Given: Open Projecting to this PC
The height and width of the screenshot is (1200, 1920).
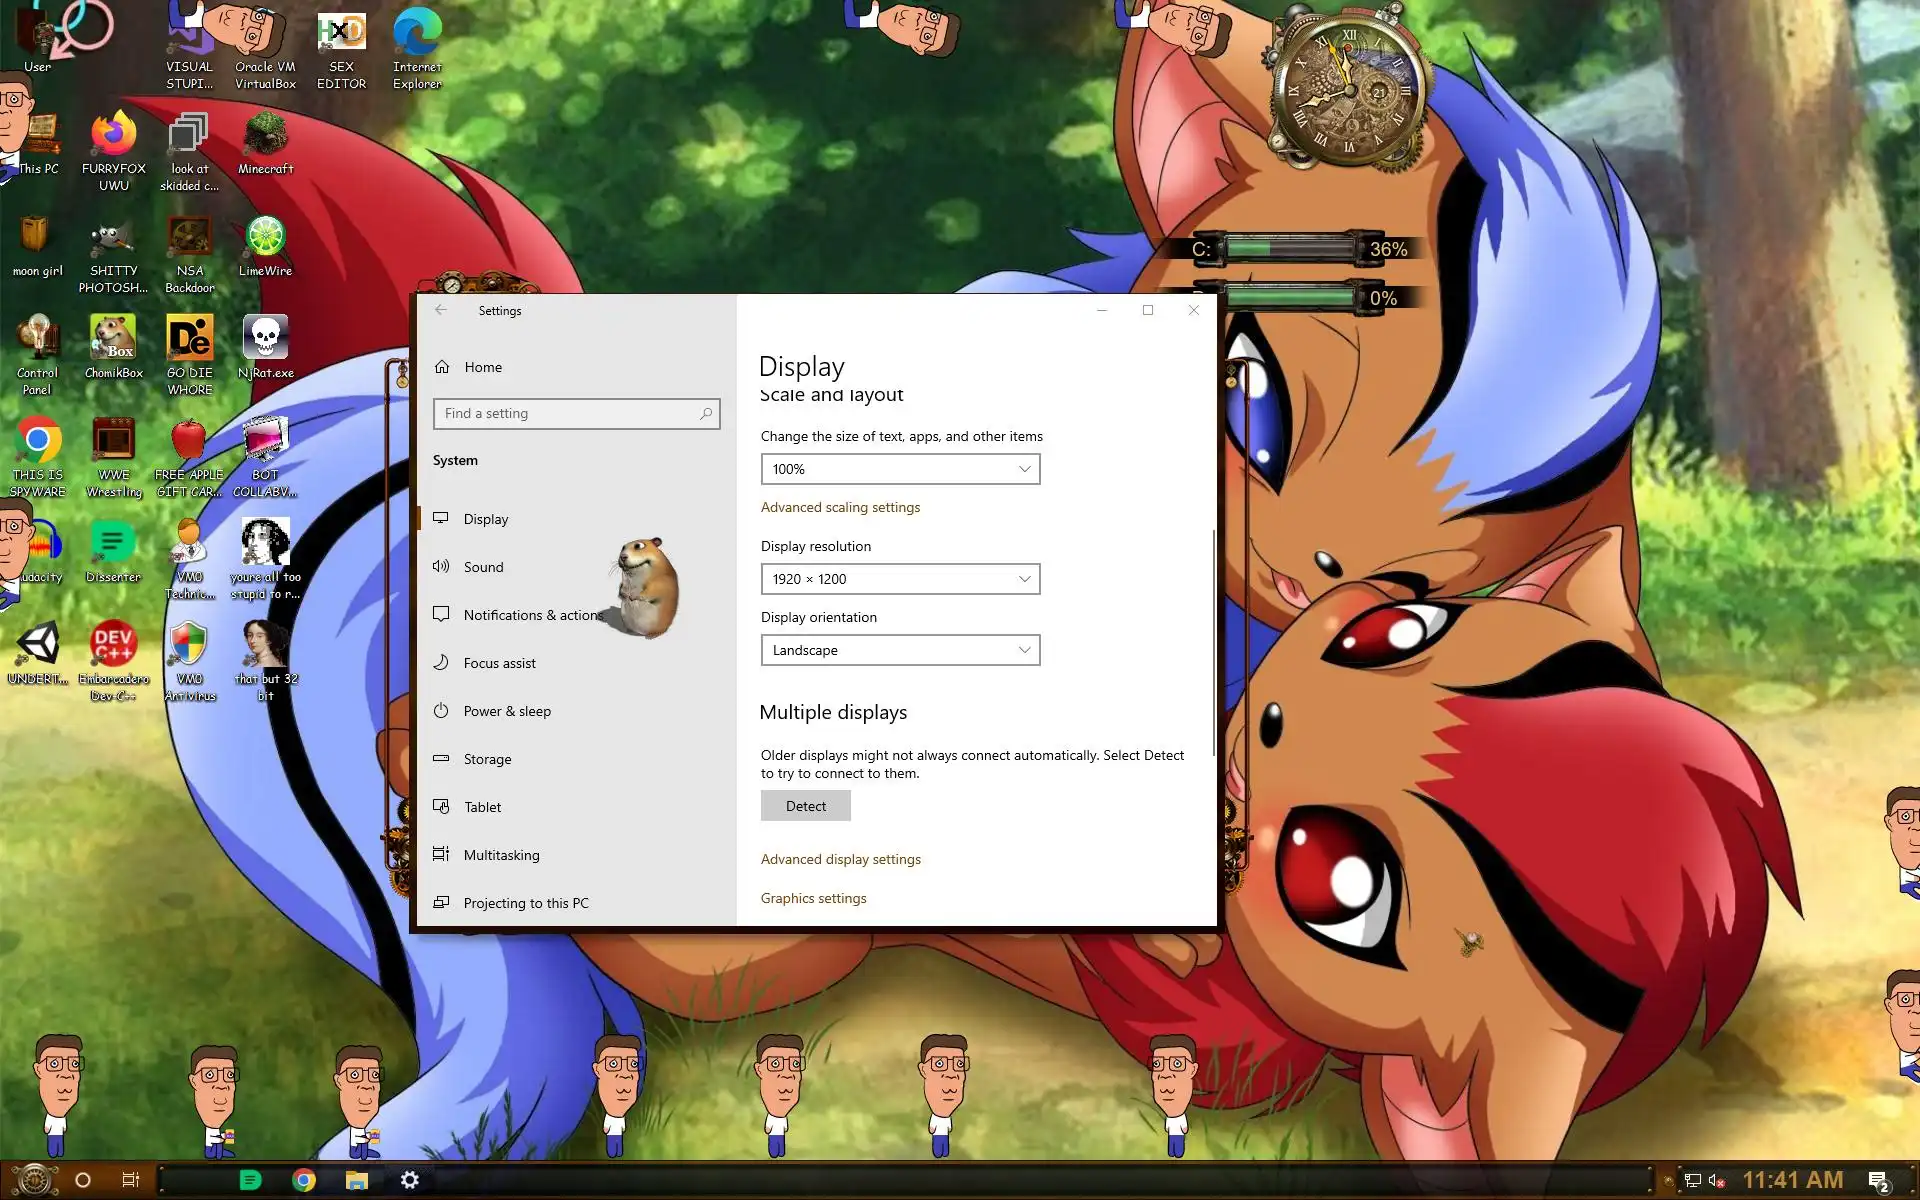Looking at the screenshot, I should pos(525,903).
